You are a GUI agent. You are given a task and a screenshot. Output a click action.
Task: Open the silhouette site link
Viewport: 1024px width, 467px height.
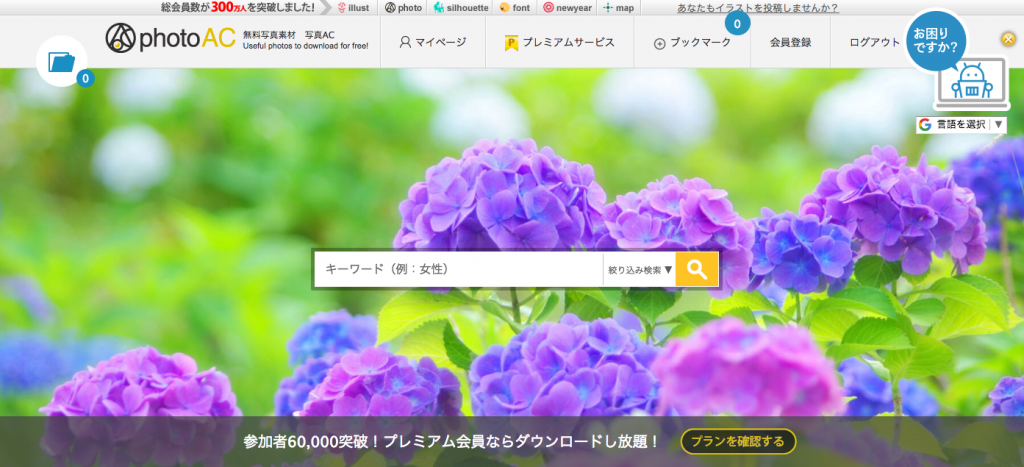[461, 8]
